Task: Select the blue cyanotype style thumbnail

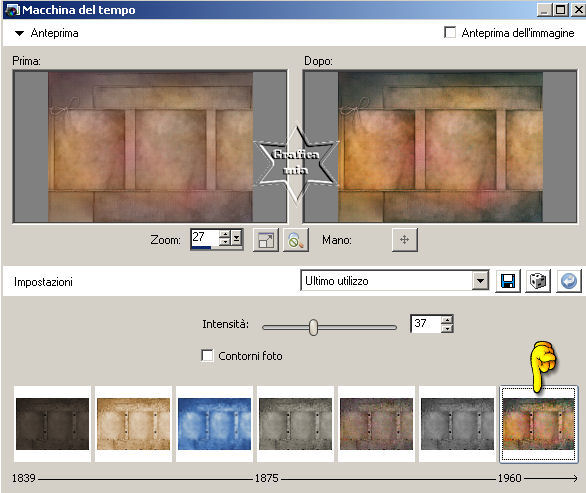Action: pyautogui.click(x=215, y=424)
